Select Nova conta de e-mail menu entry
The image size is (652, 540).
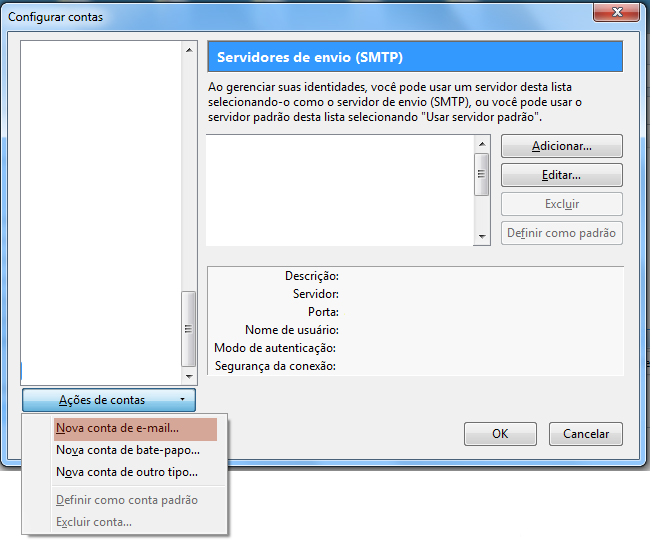(x=118, y=428)
